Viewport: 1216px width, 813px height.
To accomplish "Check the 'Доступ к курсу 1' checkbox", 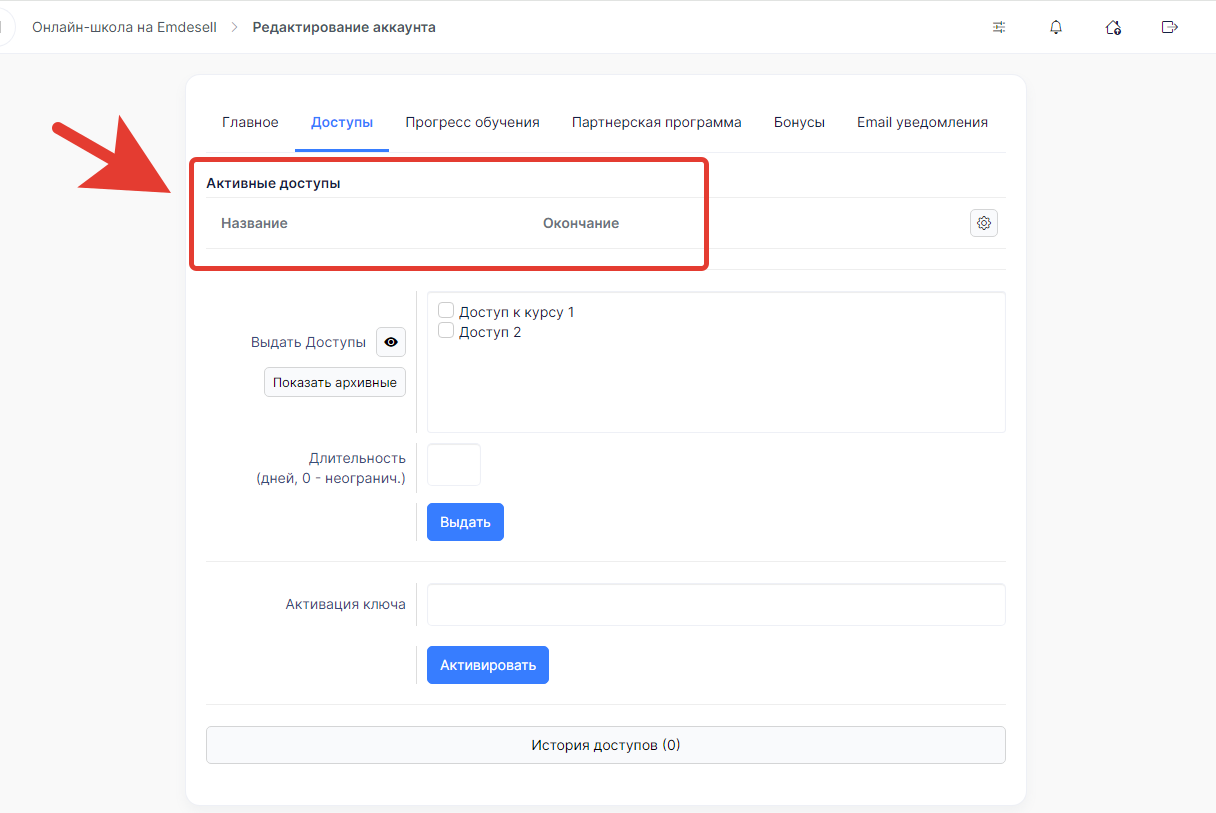I will (447, 311).
